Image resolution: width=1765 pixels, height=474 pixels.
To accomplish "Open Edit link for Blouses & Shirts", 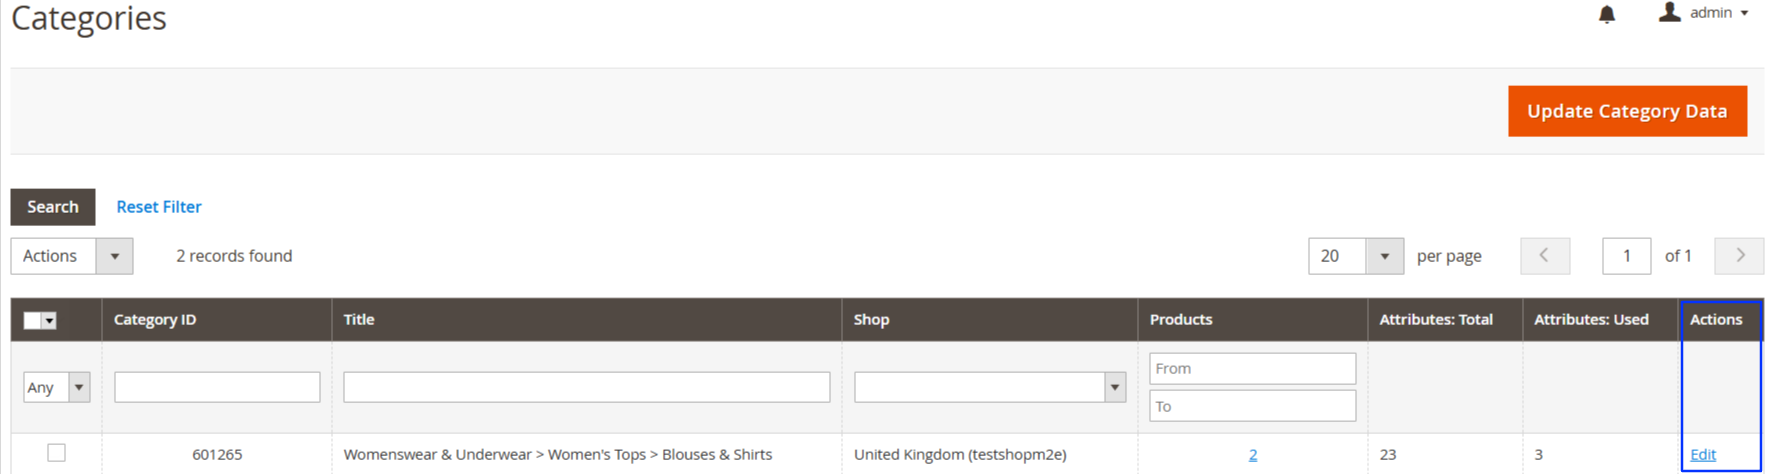I will (x=1702, y=454).
